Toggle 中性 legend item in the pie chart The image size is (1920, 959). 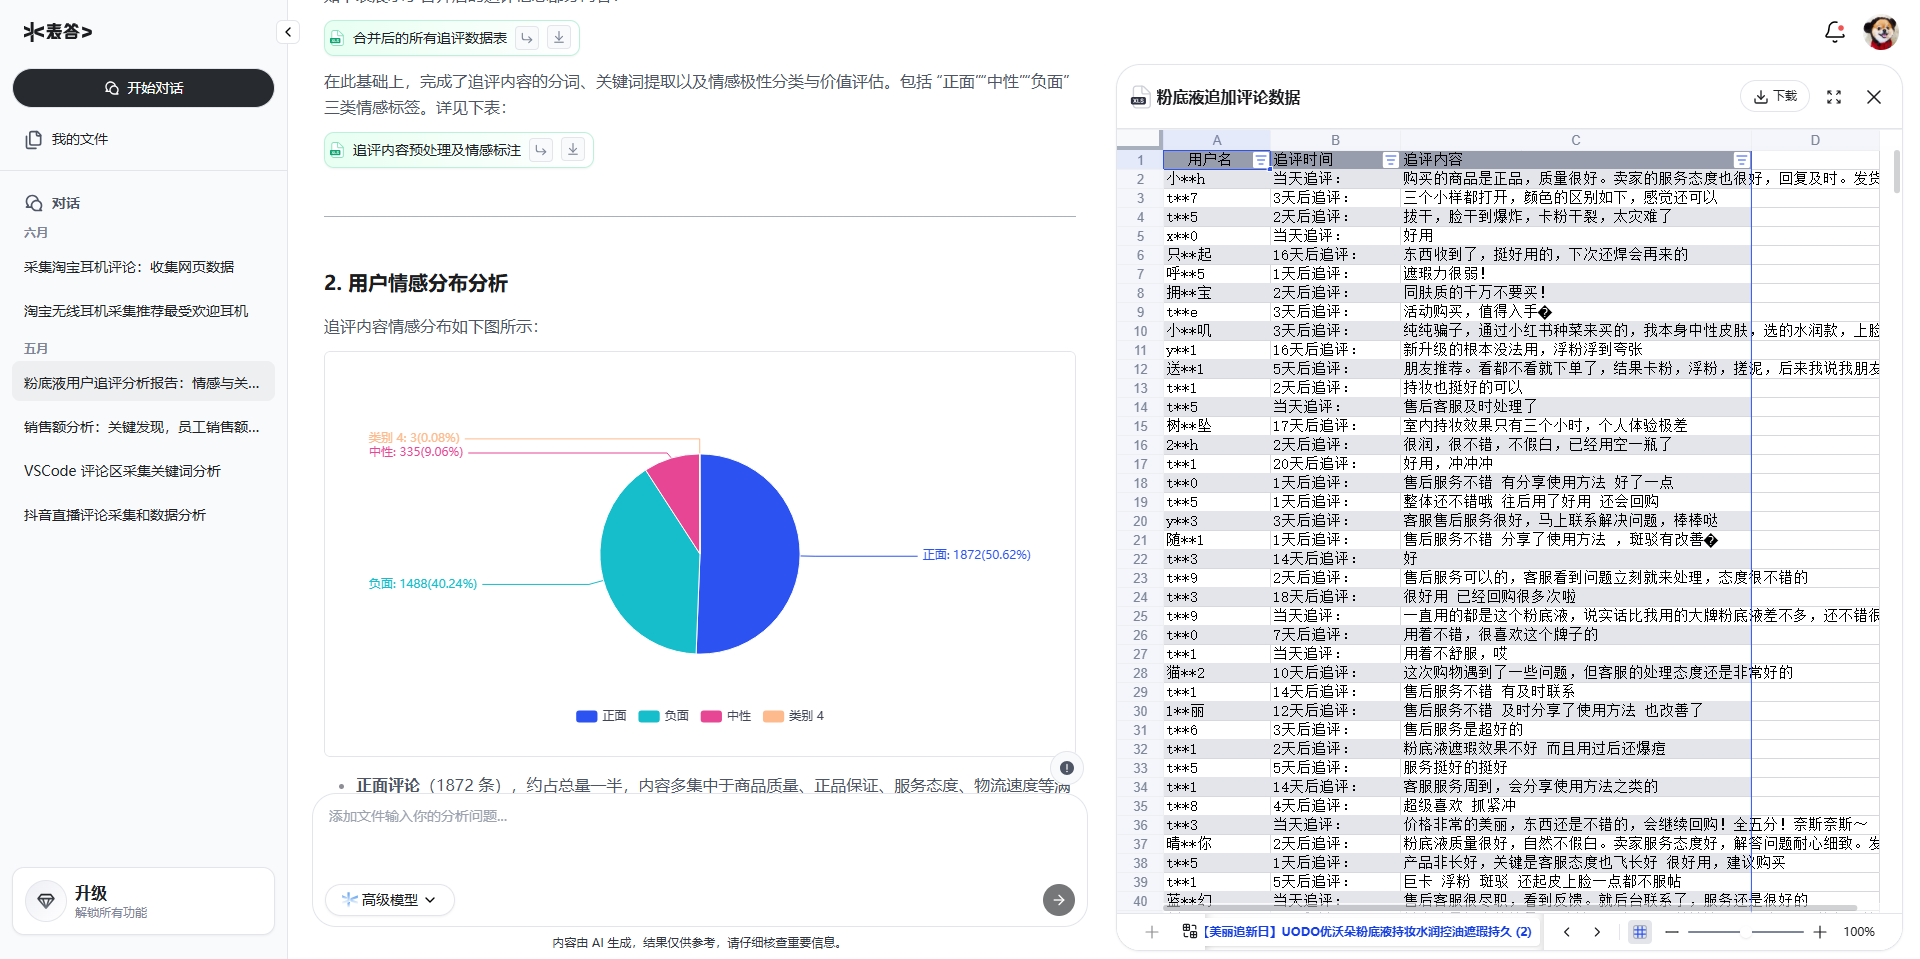point(726,716)
